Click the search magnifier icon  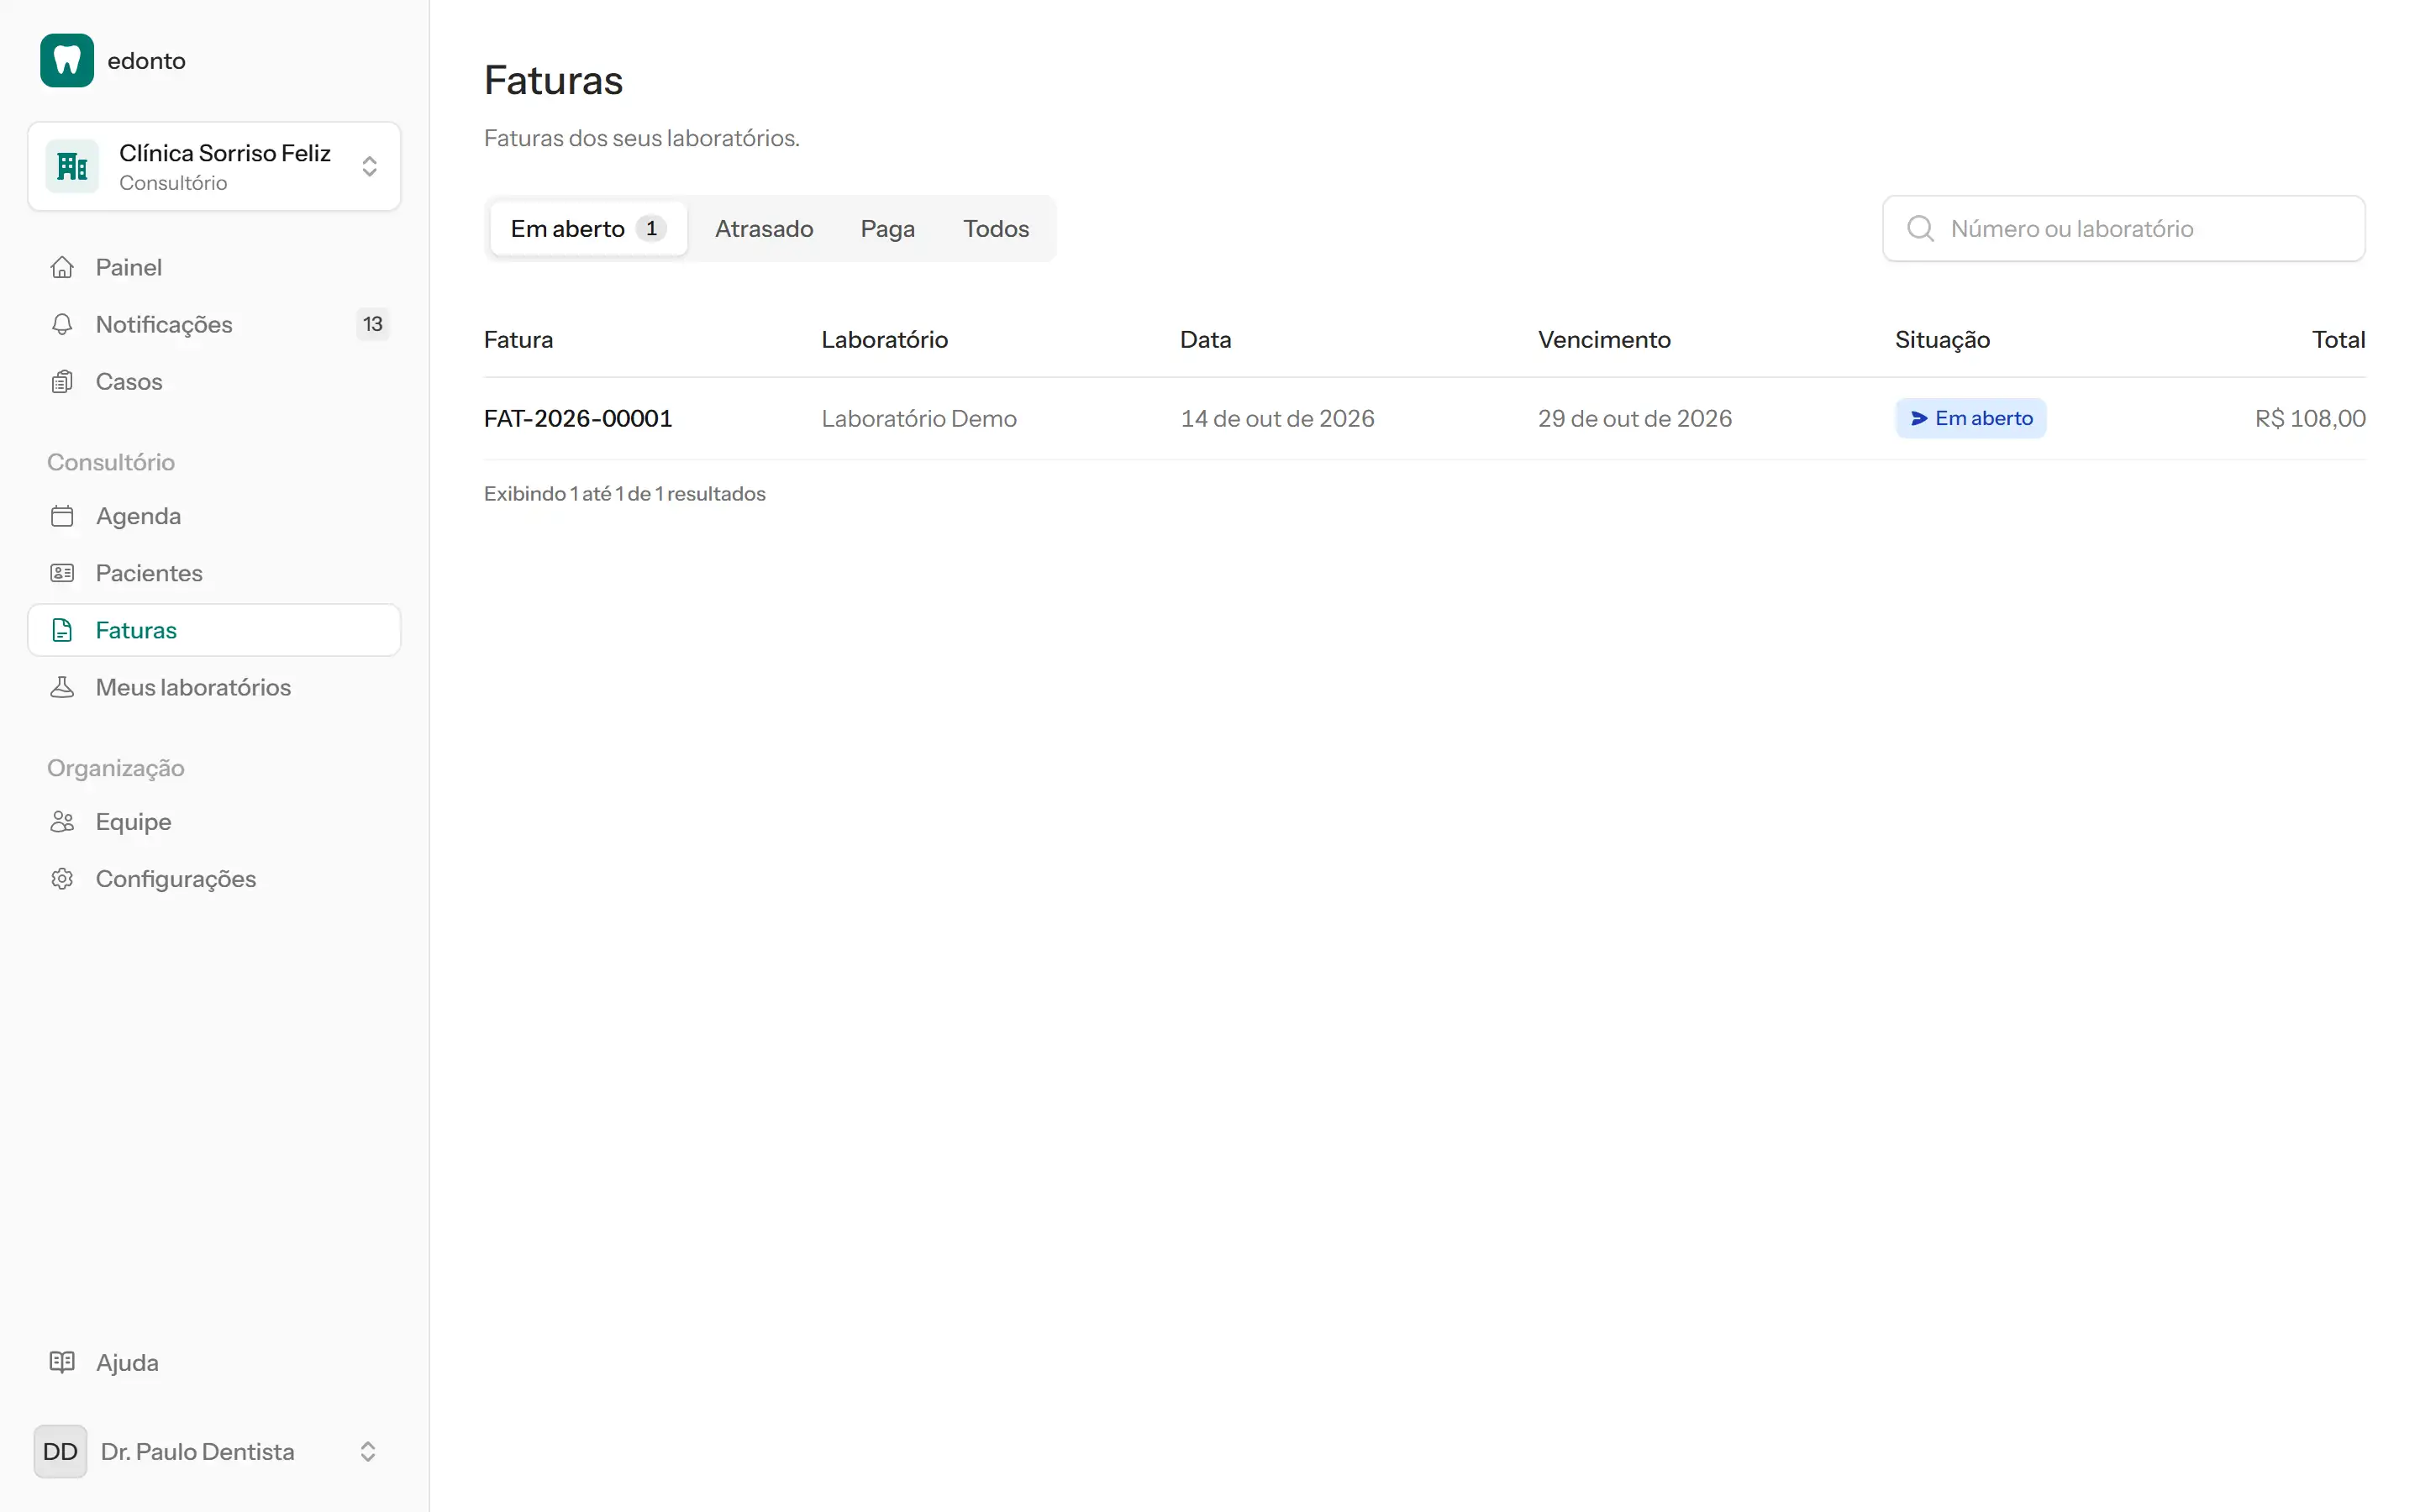(1920, 229)
